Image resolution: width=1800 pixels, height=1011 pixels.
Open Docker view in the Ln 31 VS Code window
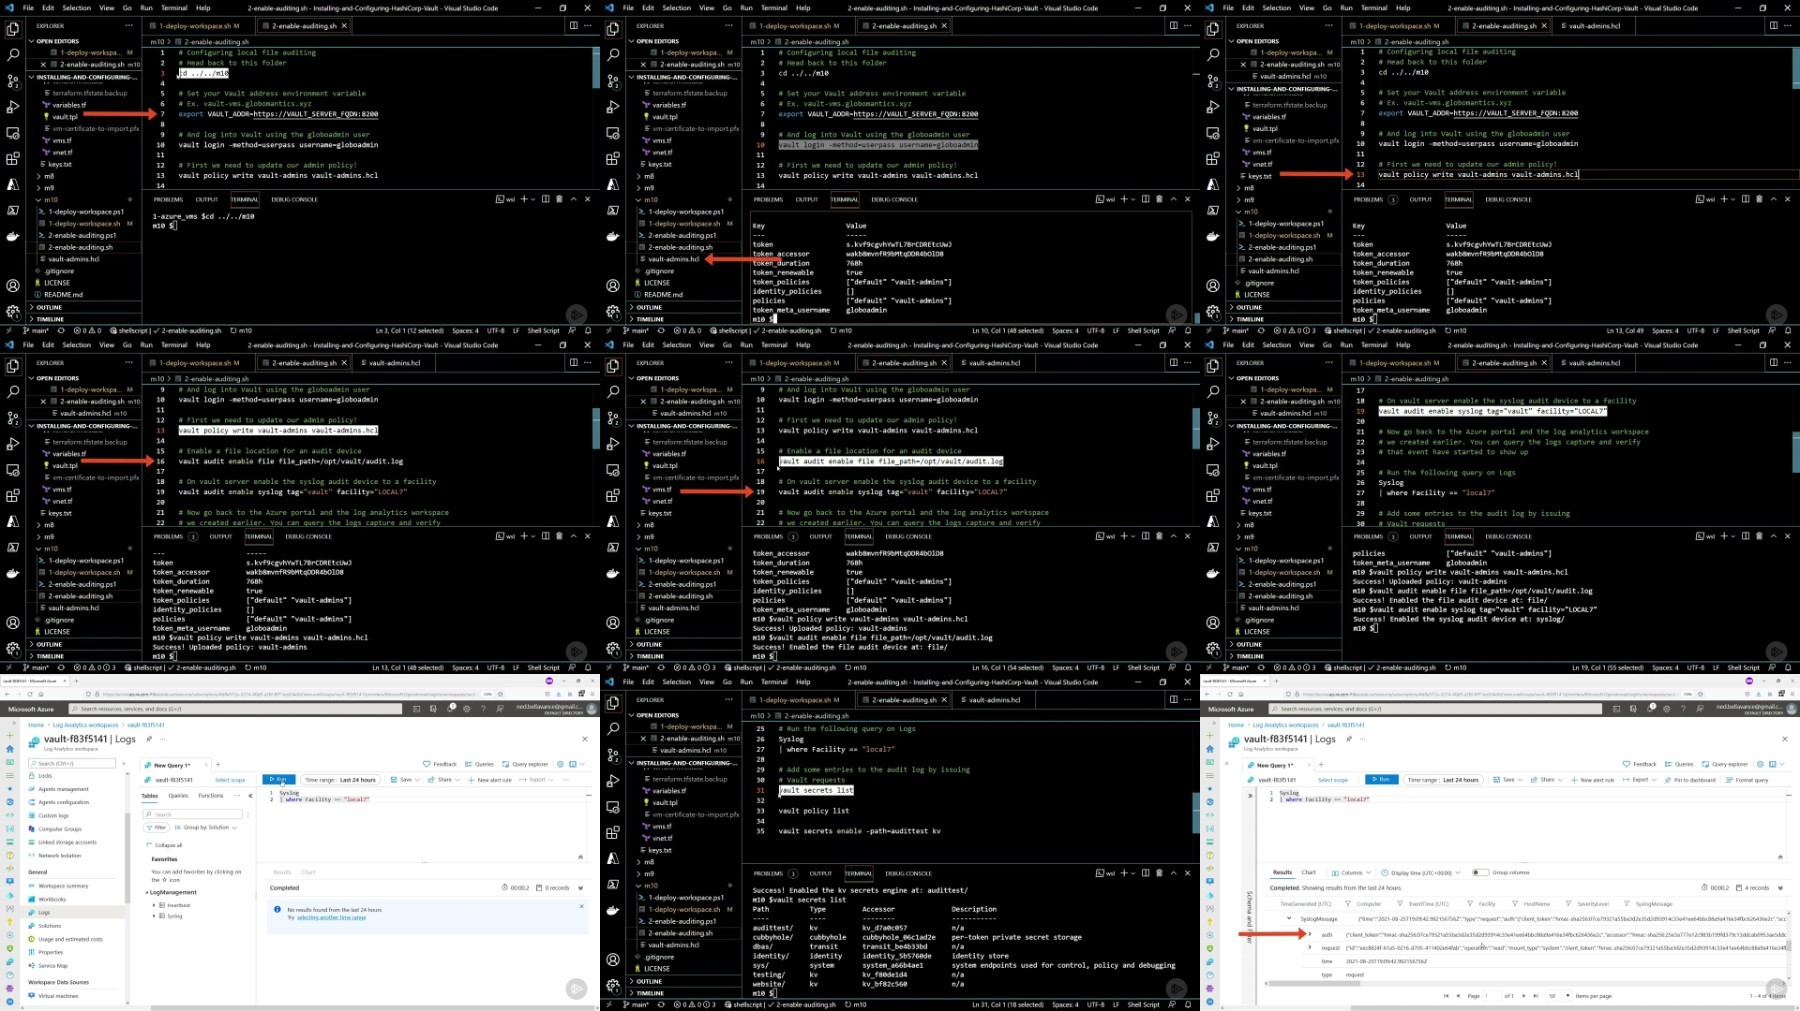pyautogui.click(x=613, y=911)
